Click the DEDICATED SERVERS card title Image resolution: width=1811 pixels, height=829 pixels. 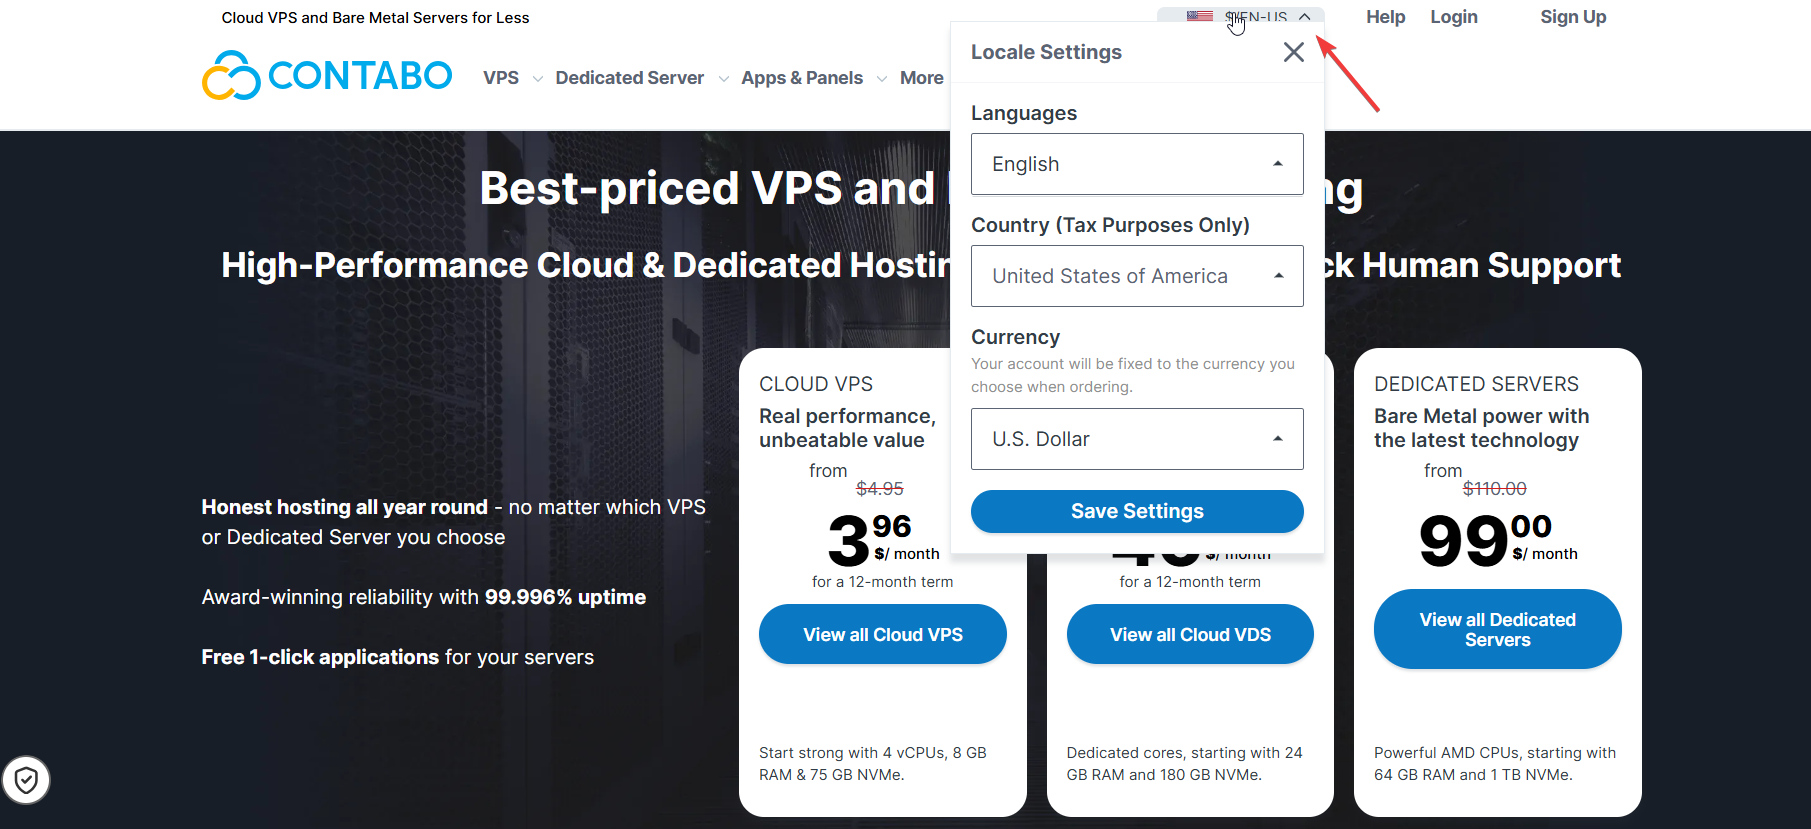pyautogui.click(x=1476, y=384)
